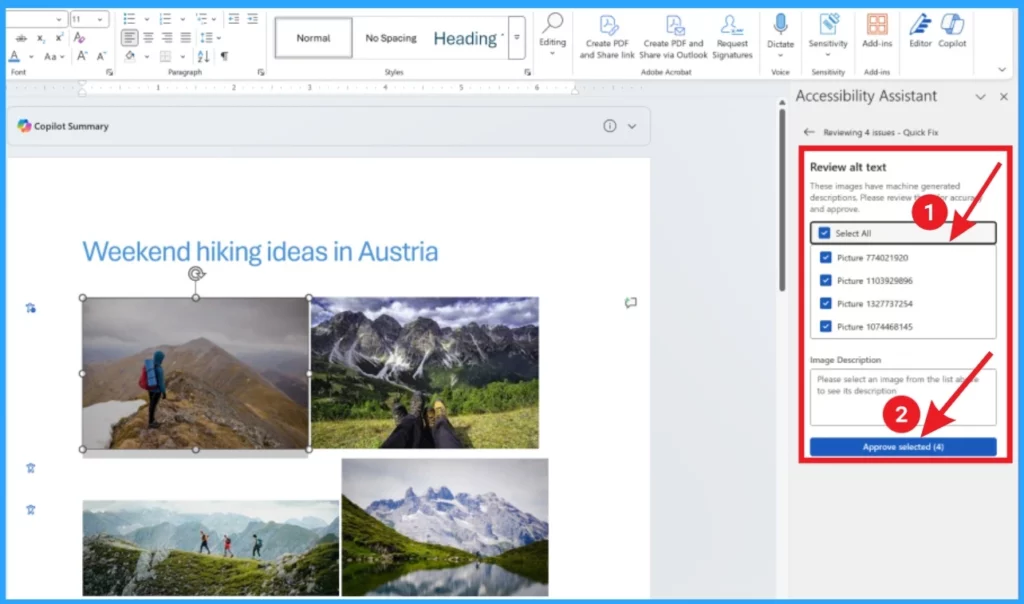This screenshot has width=1024, height=604.
Task: Expand the Styles gallery
Action: point(517,38)
